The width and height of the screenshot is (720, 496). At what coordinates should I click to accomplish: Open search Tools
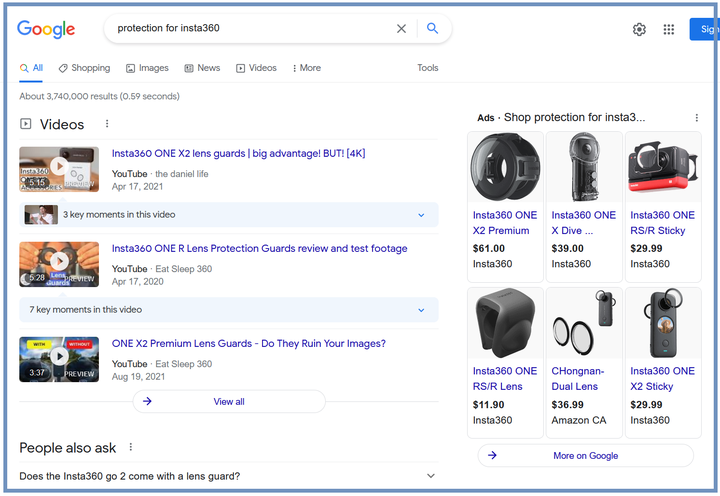[x=428, y=68]
